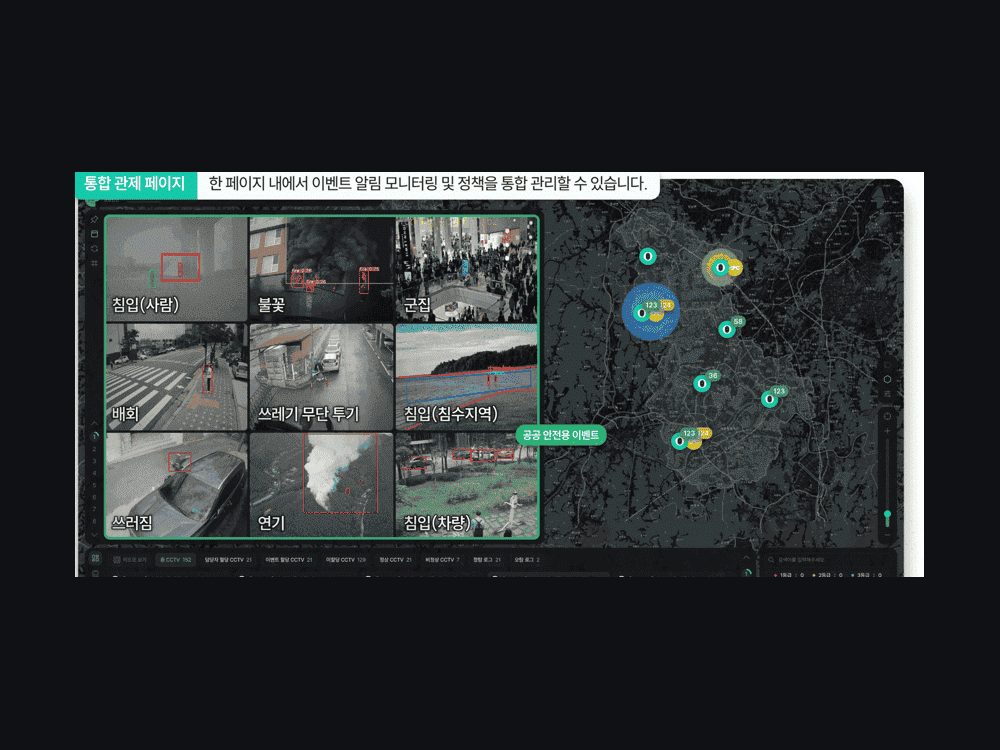
Task: Select the 오탐 로그 2 tab
Action: point(527,560)
